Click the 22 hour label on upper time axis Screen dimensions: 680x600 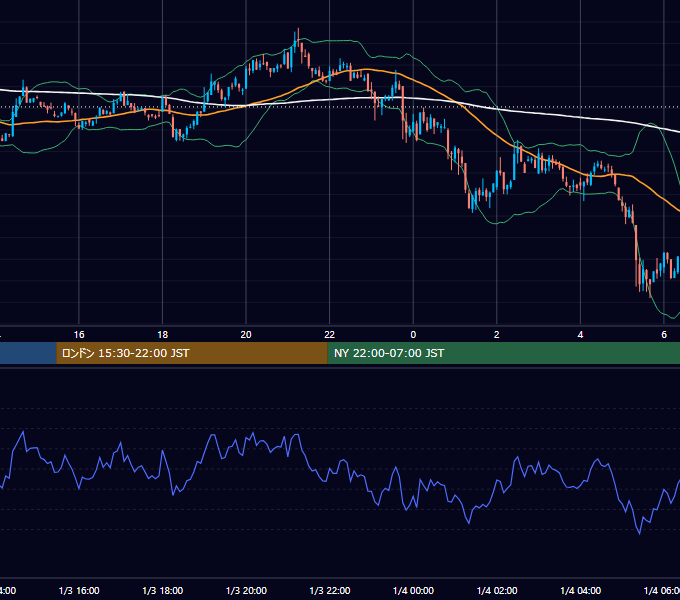pos(330,335)
